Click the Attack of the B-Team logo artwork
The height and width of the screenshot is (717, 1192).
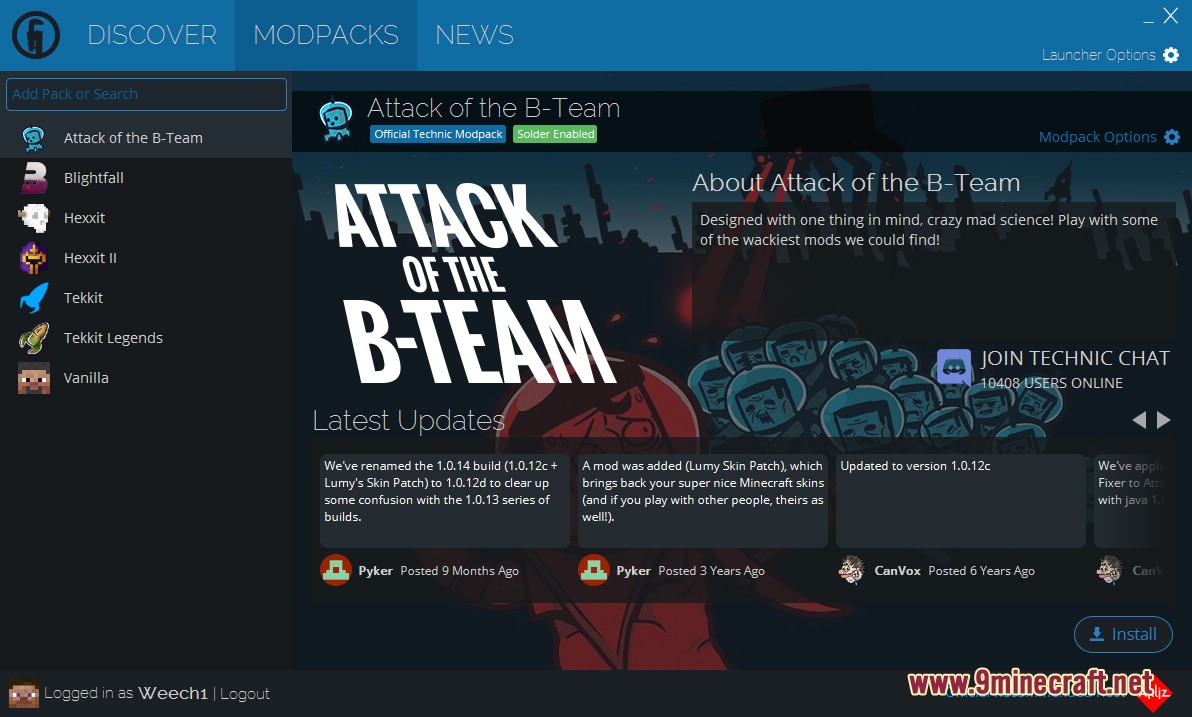pos(475,283)
